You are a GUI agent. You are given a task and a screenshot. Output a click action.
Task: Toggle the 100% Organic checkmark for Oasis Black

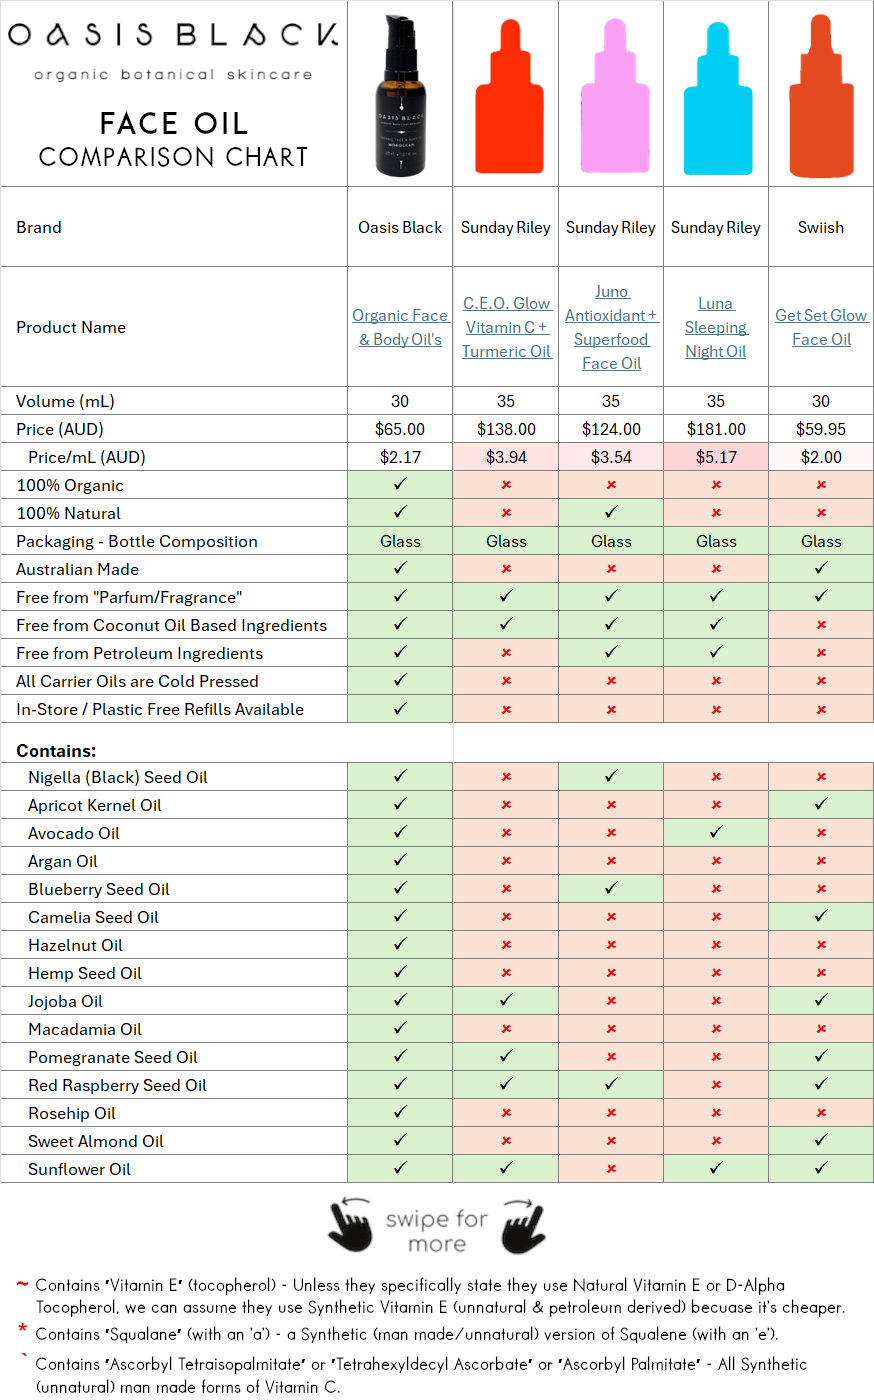click(x=399, y=484)
